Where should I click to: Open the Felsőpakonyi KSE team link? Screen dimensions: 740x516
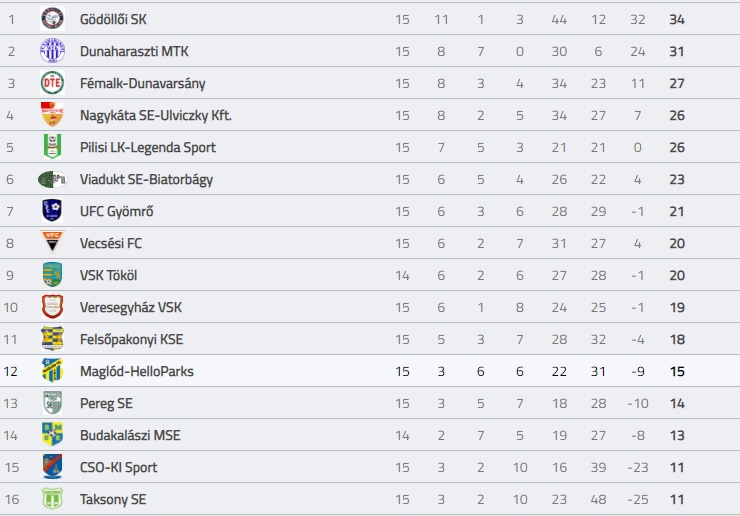(131, 339)
